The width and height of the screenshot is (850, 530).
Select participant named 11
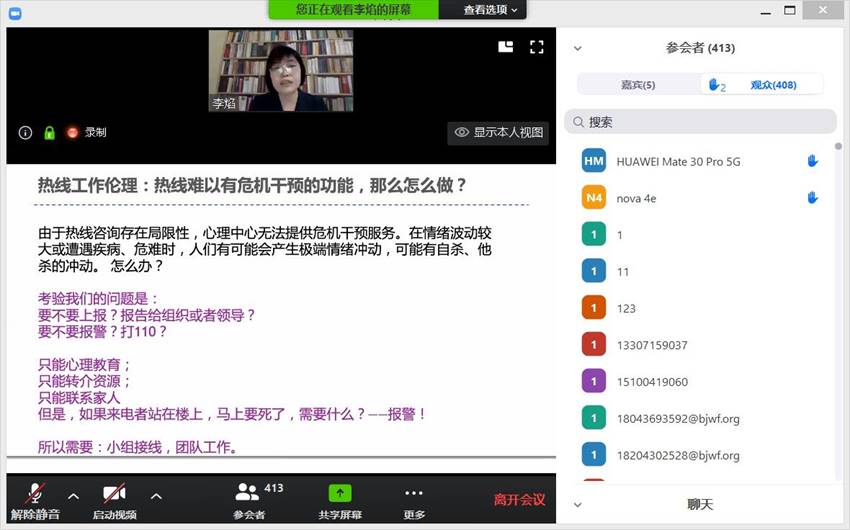[702, 272]
